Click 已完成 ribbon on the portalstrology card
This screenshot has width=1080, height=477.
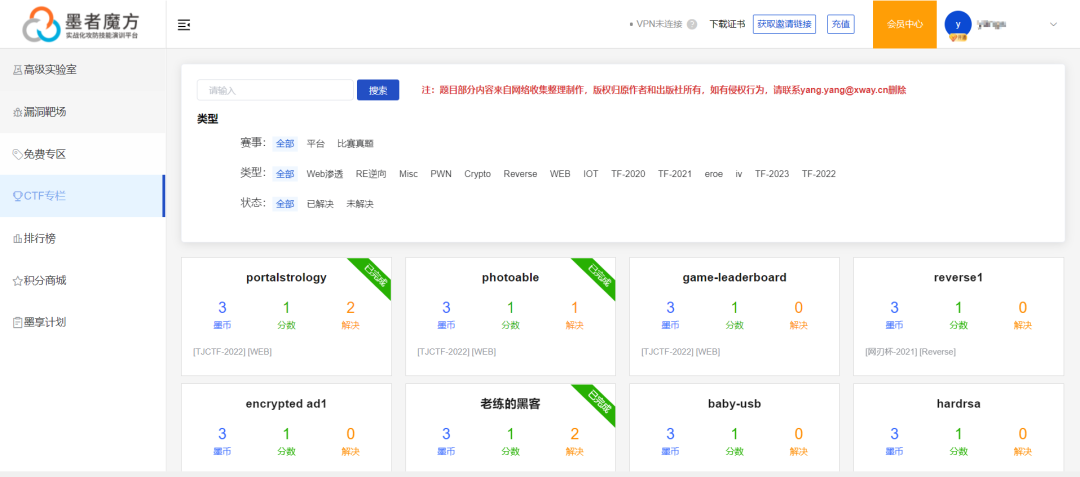coord(375,273)
